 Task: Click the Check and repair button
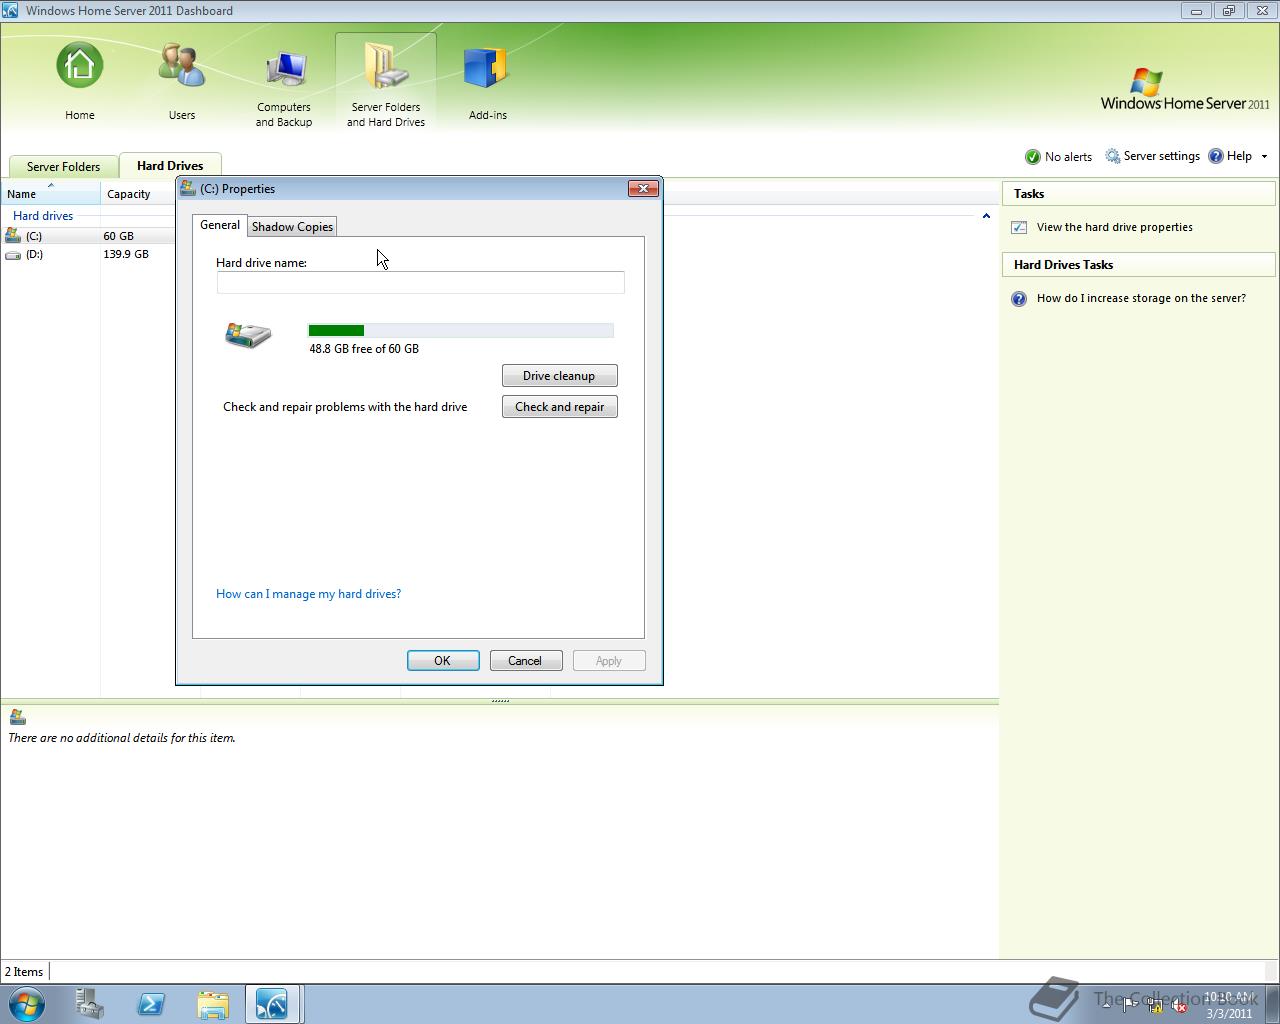(559, 407)
